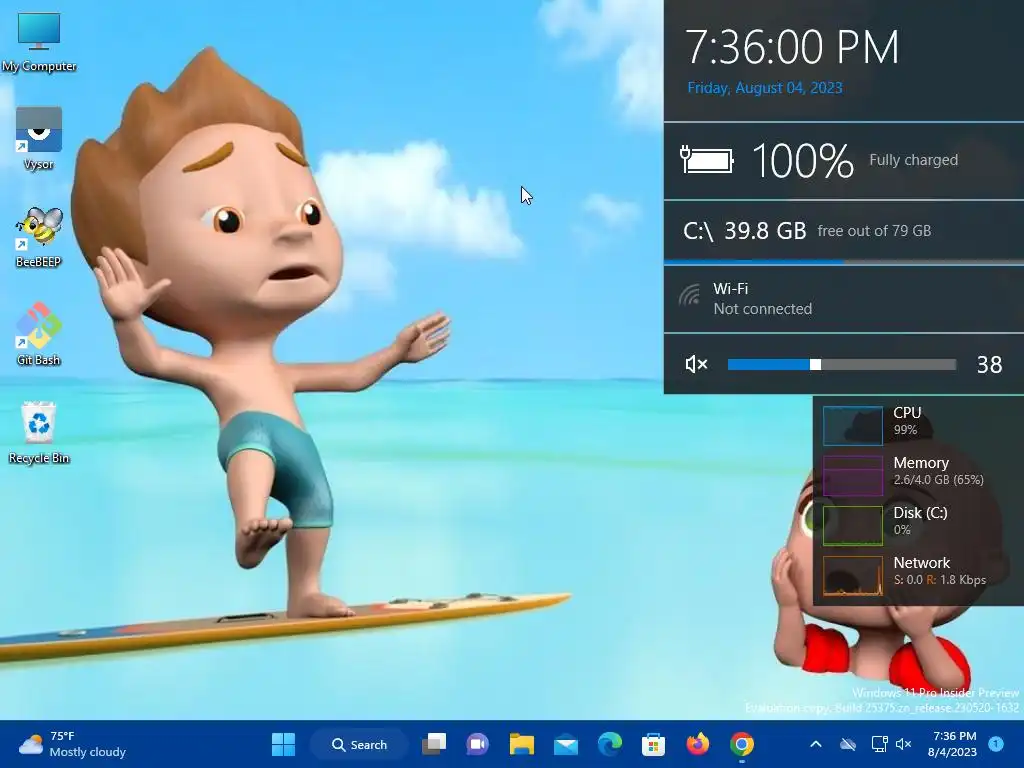Click the muted volume tray icon
The height and width of the screenshot is (768, 1024).
[x=903, y=744]
